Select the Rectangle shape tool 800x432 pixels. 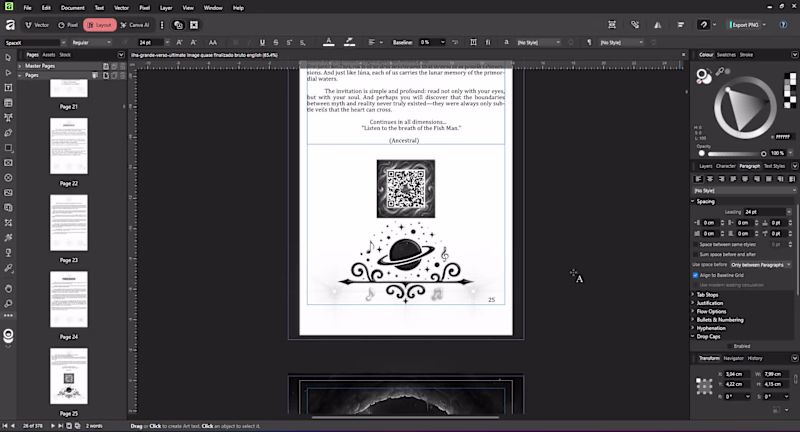(8, 148)
